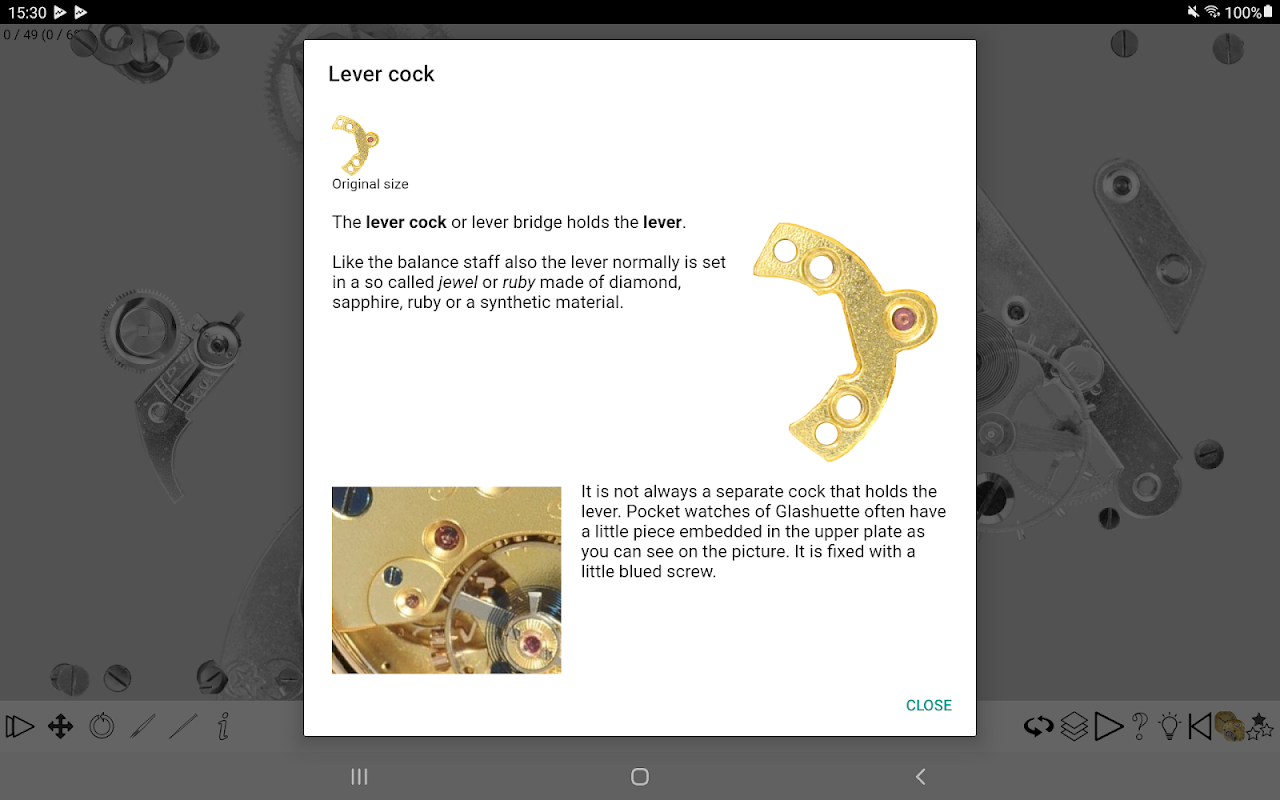The width and height of the screenshot is (1280, 800).
Task: Close the Lever cock dialog
Action: coord(928,705)
